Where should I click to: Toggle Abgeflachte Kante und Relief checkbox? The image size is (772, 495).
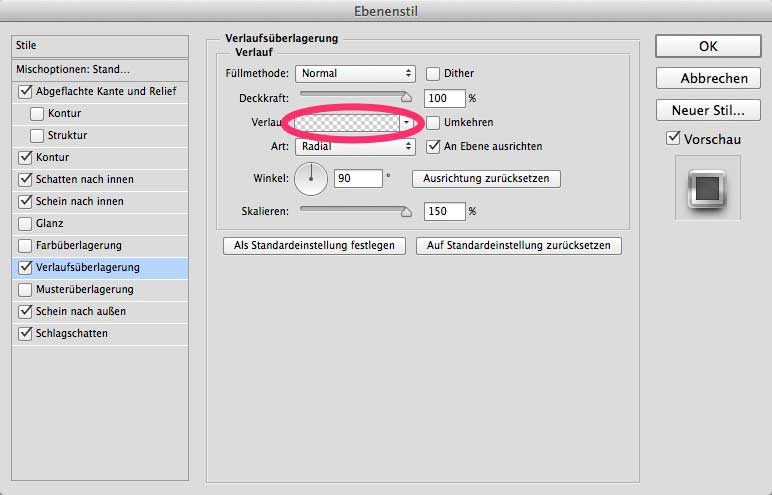25,92
